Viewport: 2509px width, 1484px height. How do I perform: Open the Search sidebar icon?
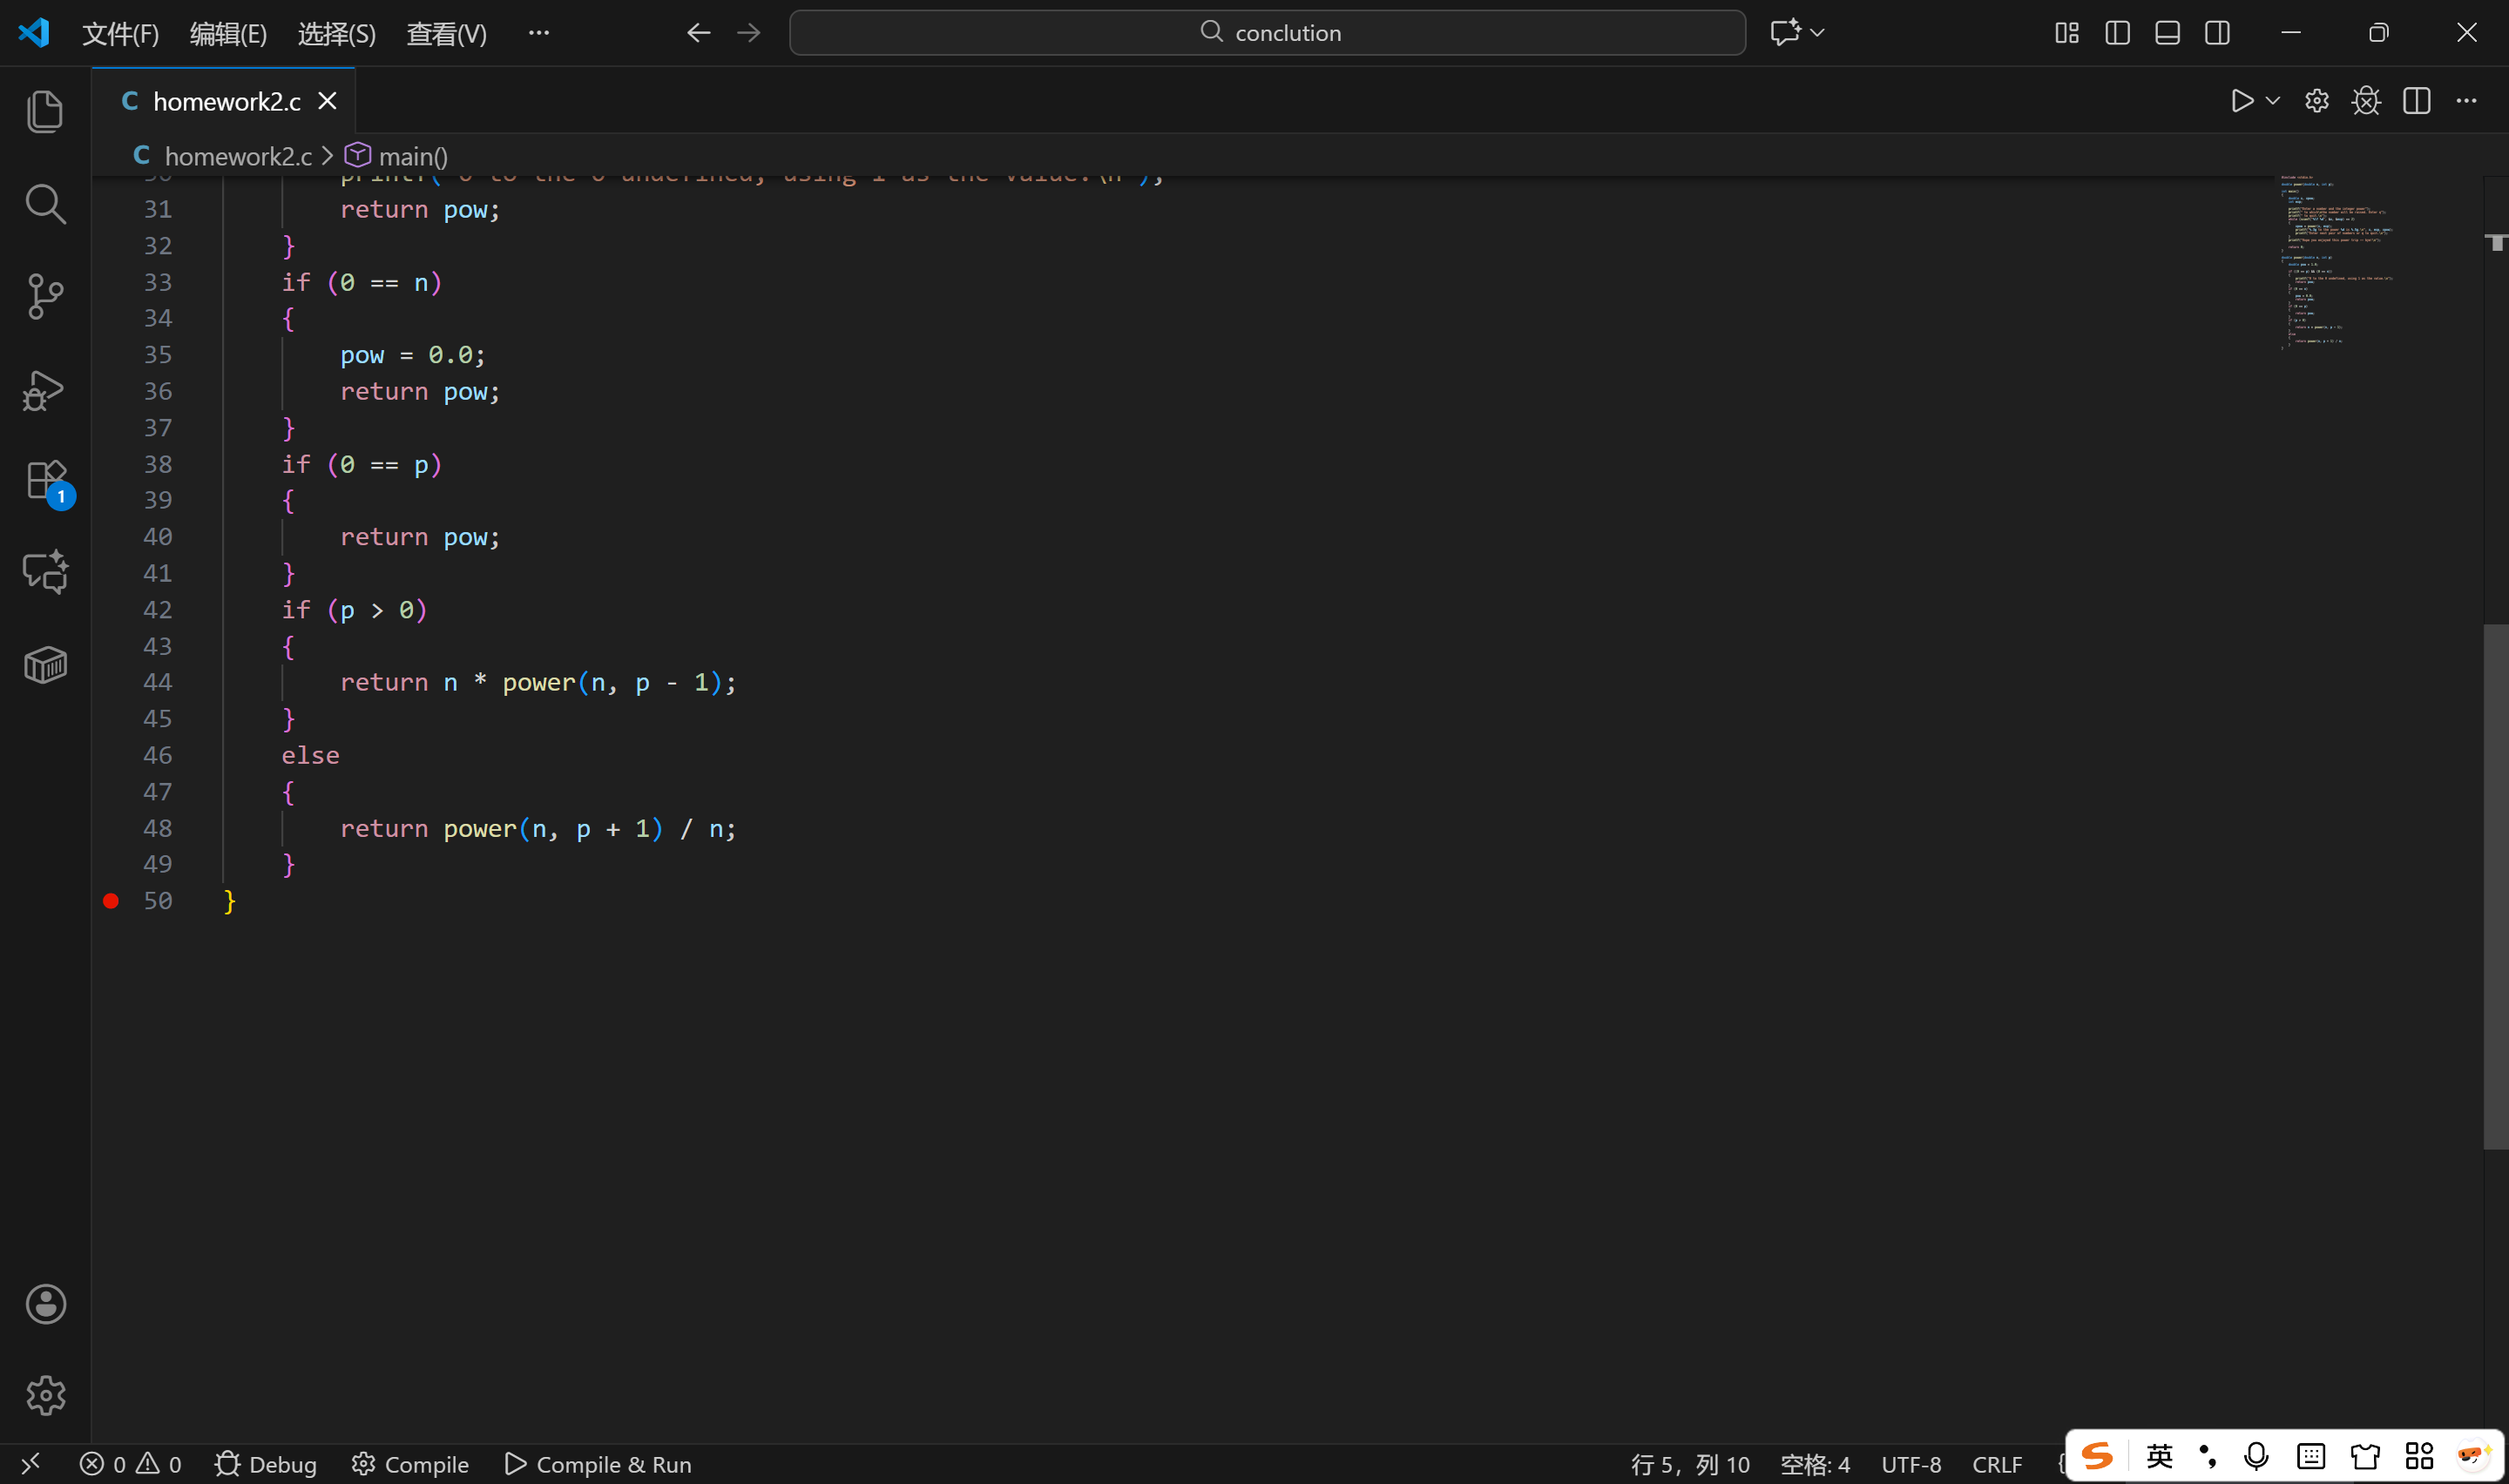pos(45,204)
